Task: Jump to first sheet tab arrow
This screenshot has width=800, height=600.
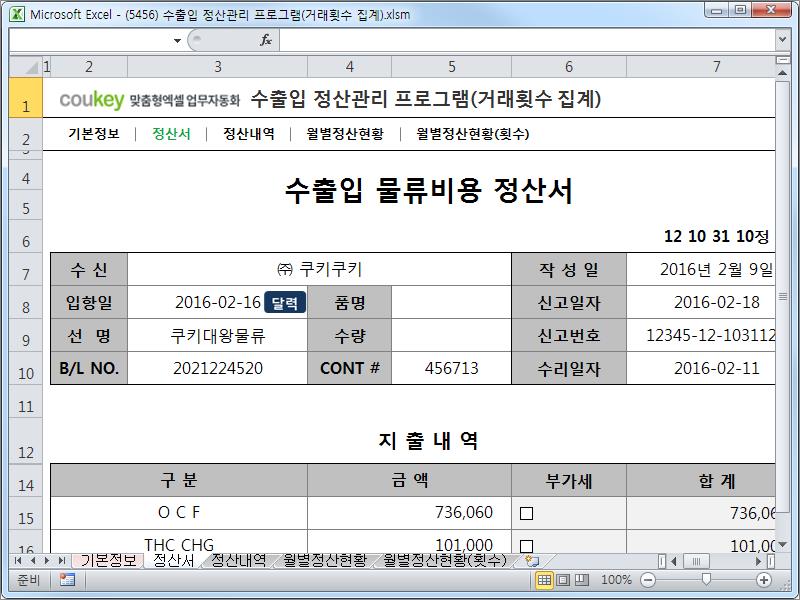Action: [x=18, y=561]
